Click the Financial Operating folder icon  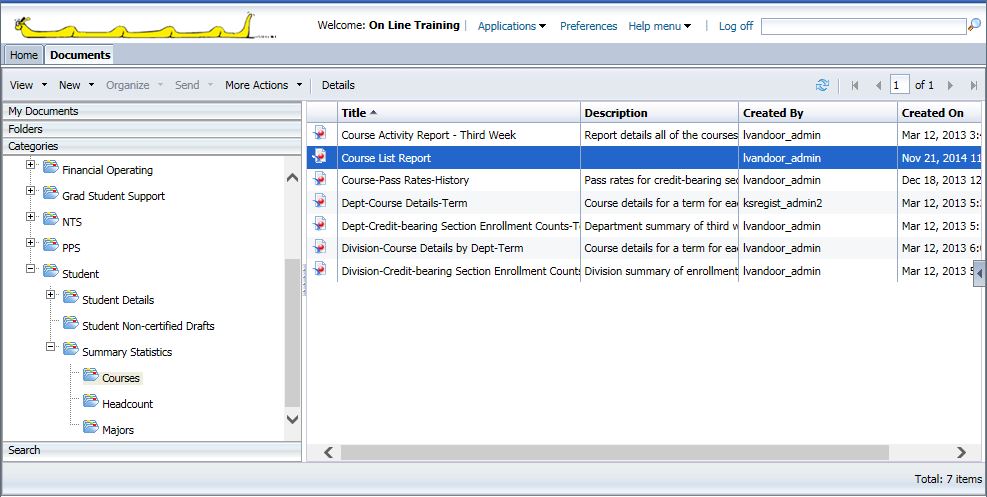coord(50,167)
